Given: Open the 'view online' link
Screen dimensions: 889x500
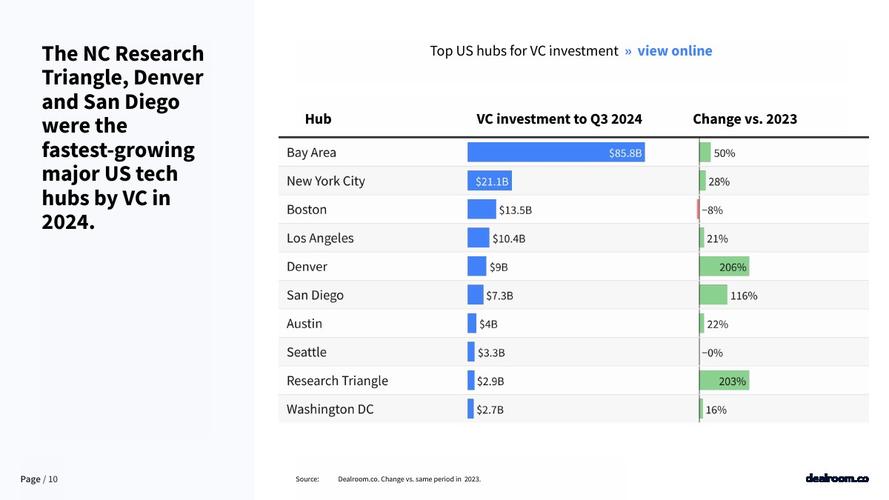Looking at the screenshot, I should pos(675,51).
